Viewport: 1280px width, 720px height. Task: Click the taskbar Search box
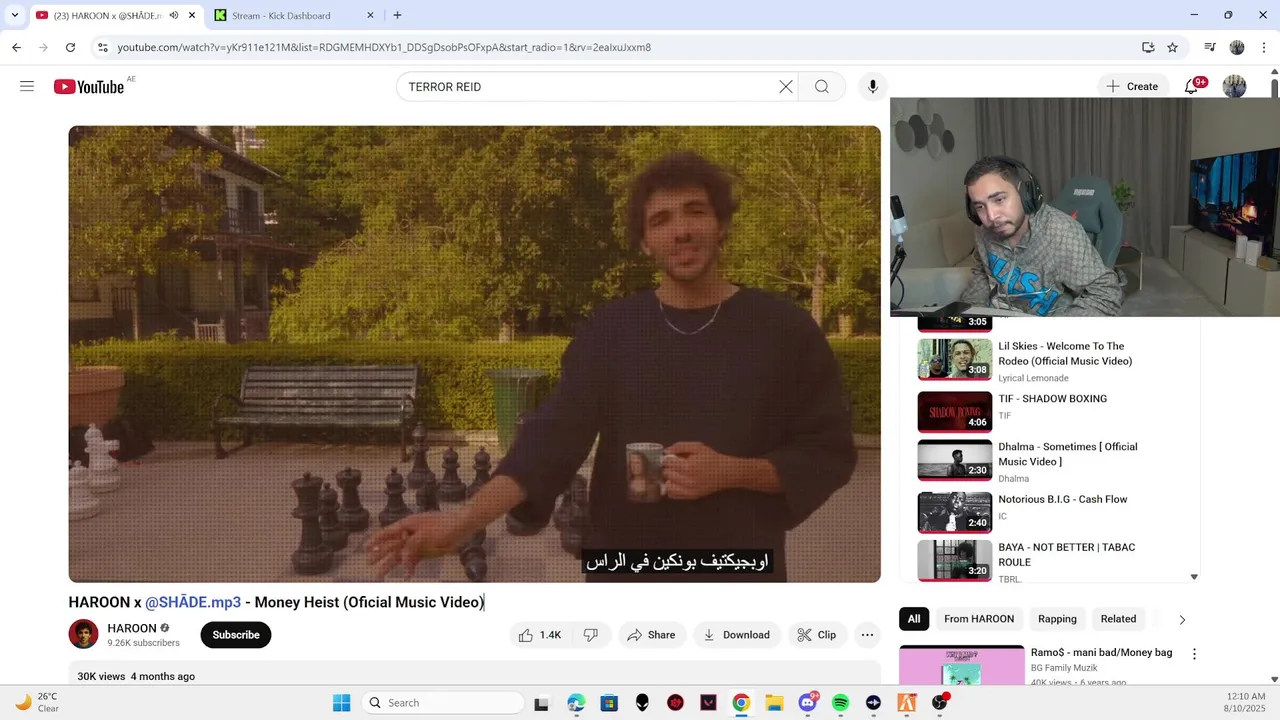click(441, 703)
